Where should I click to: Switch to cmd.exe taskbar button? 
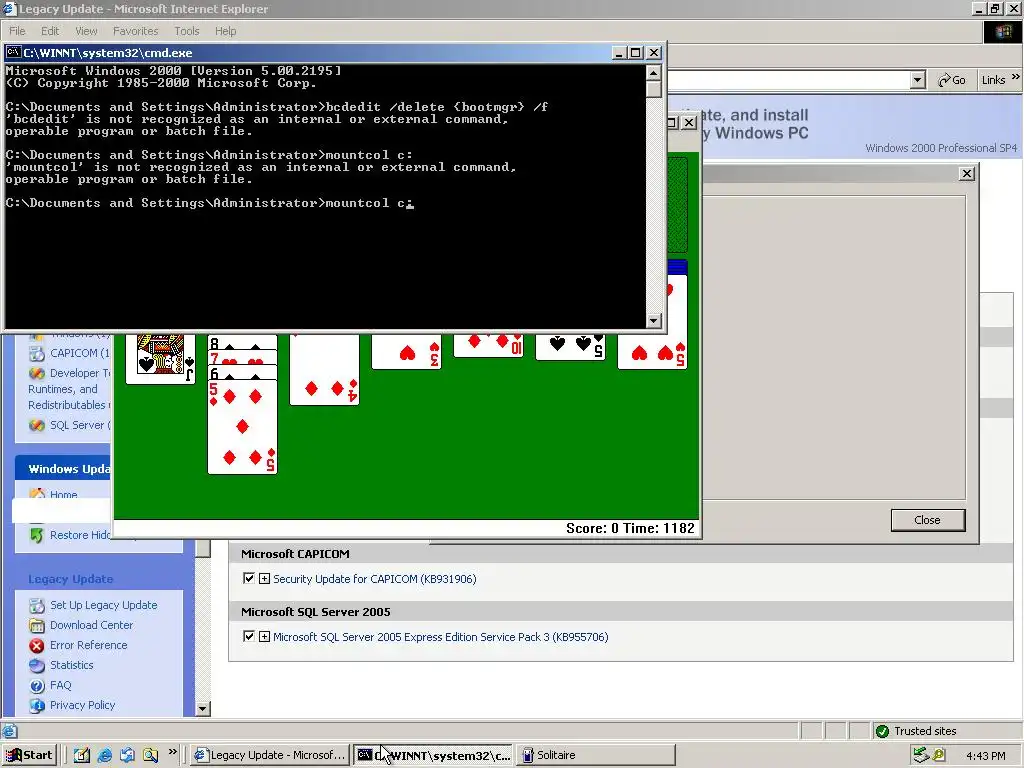pos(433,755)
